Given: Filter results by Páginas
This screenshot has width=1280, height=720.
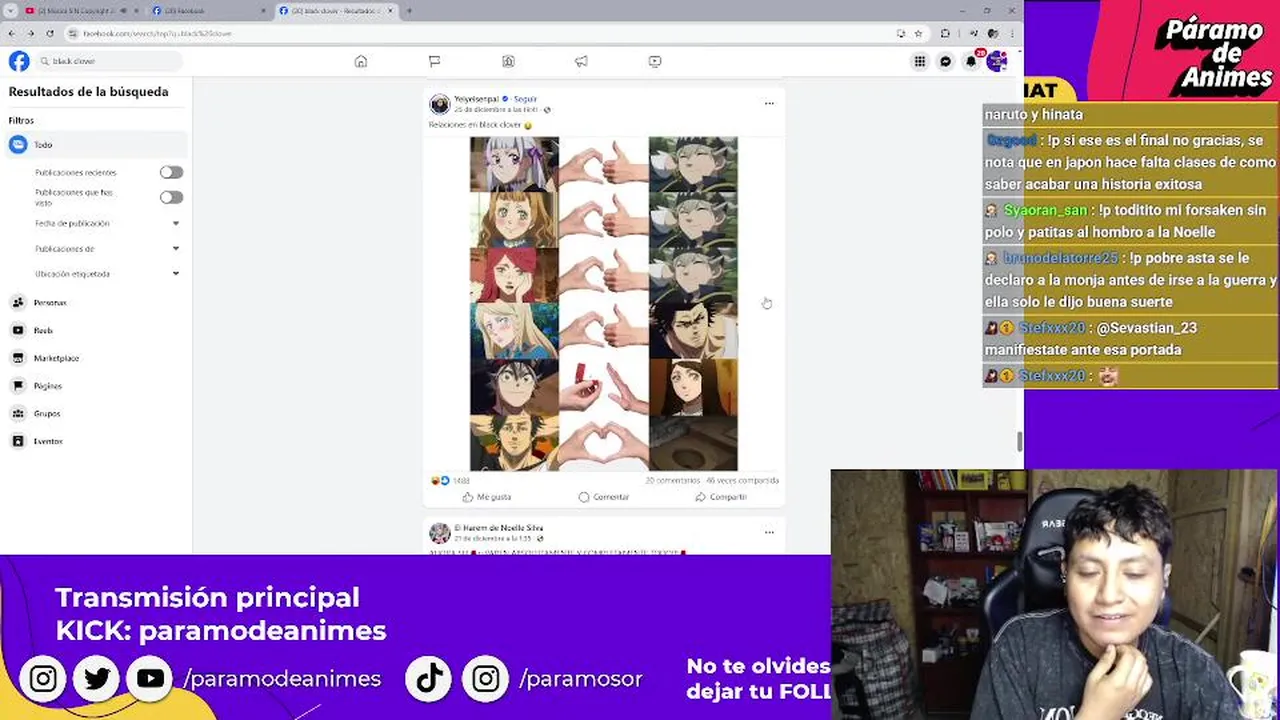Looking at the screenshot, I should (96, 385).
